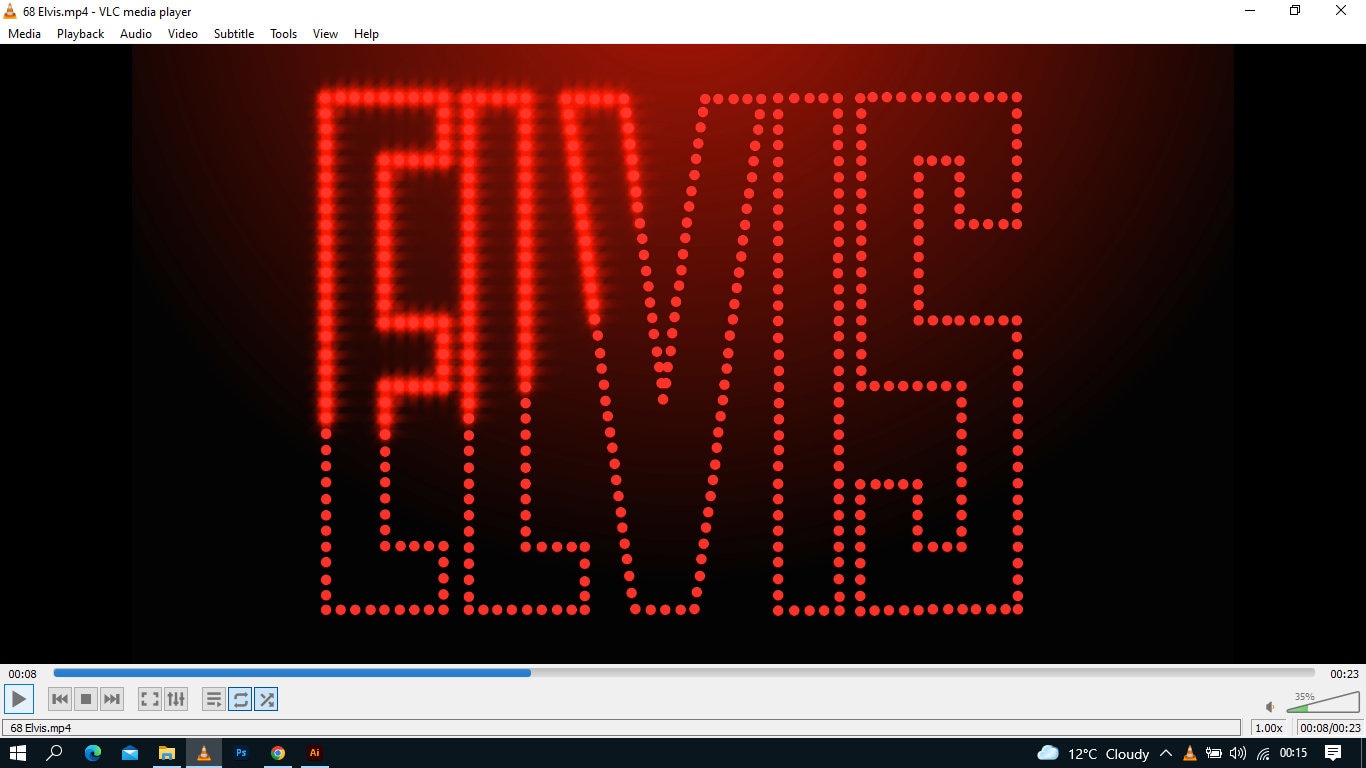The image size is (1366, 768).
Task: Click the Elvis video display area
Action: tap(683, 353)
